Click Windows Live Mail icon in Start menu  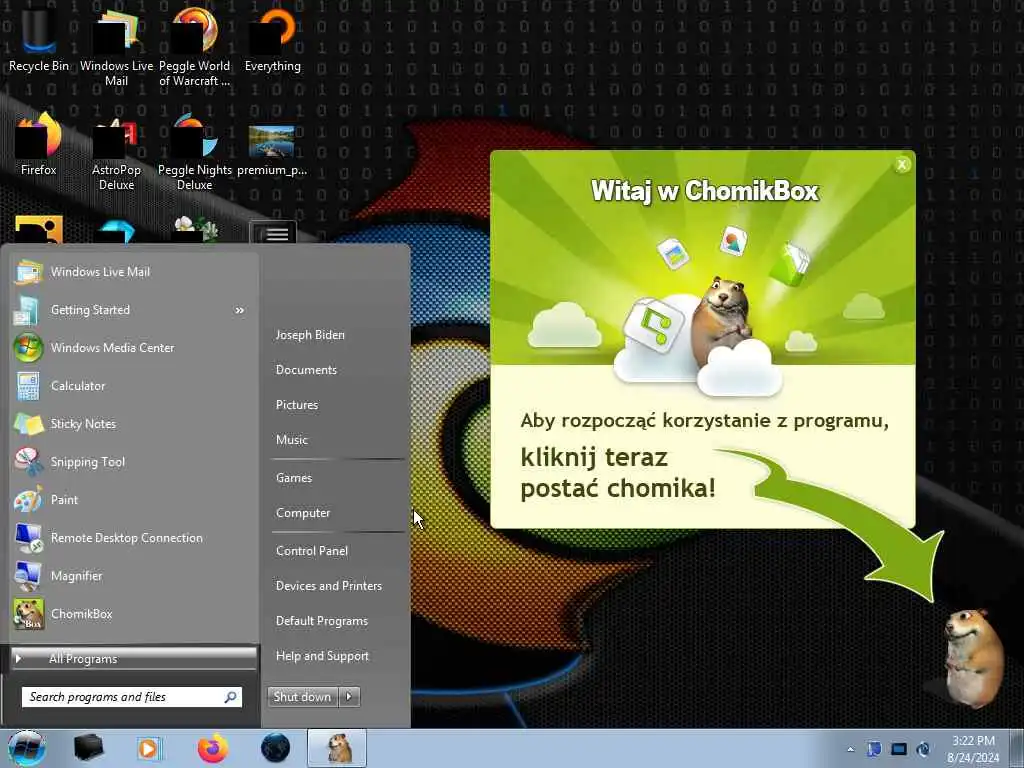[x=28, y=272]
